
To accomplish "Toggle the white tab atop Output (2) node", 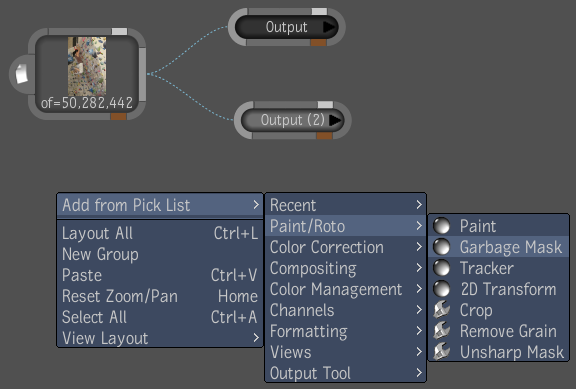I will tap(325, 105).
